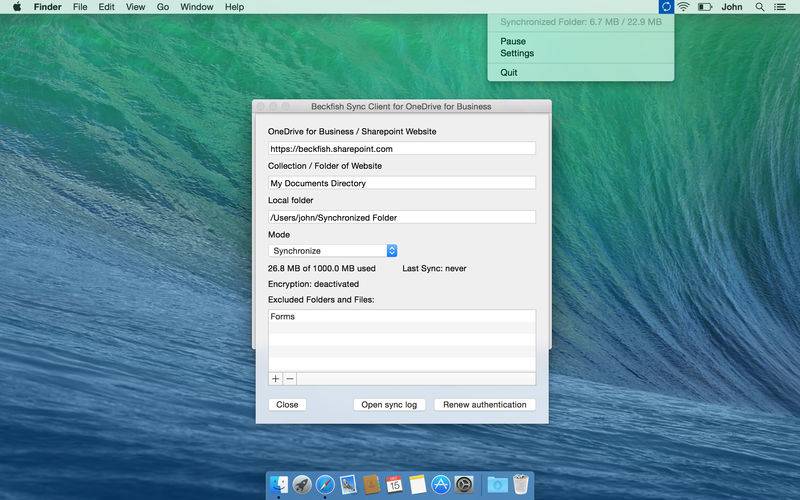Open the Apple menu
The image size is (800, 500).
point(17,7)
